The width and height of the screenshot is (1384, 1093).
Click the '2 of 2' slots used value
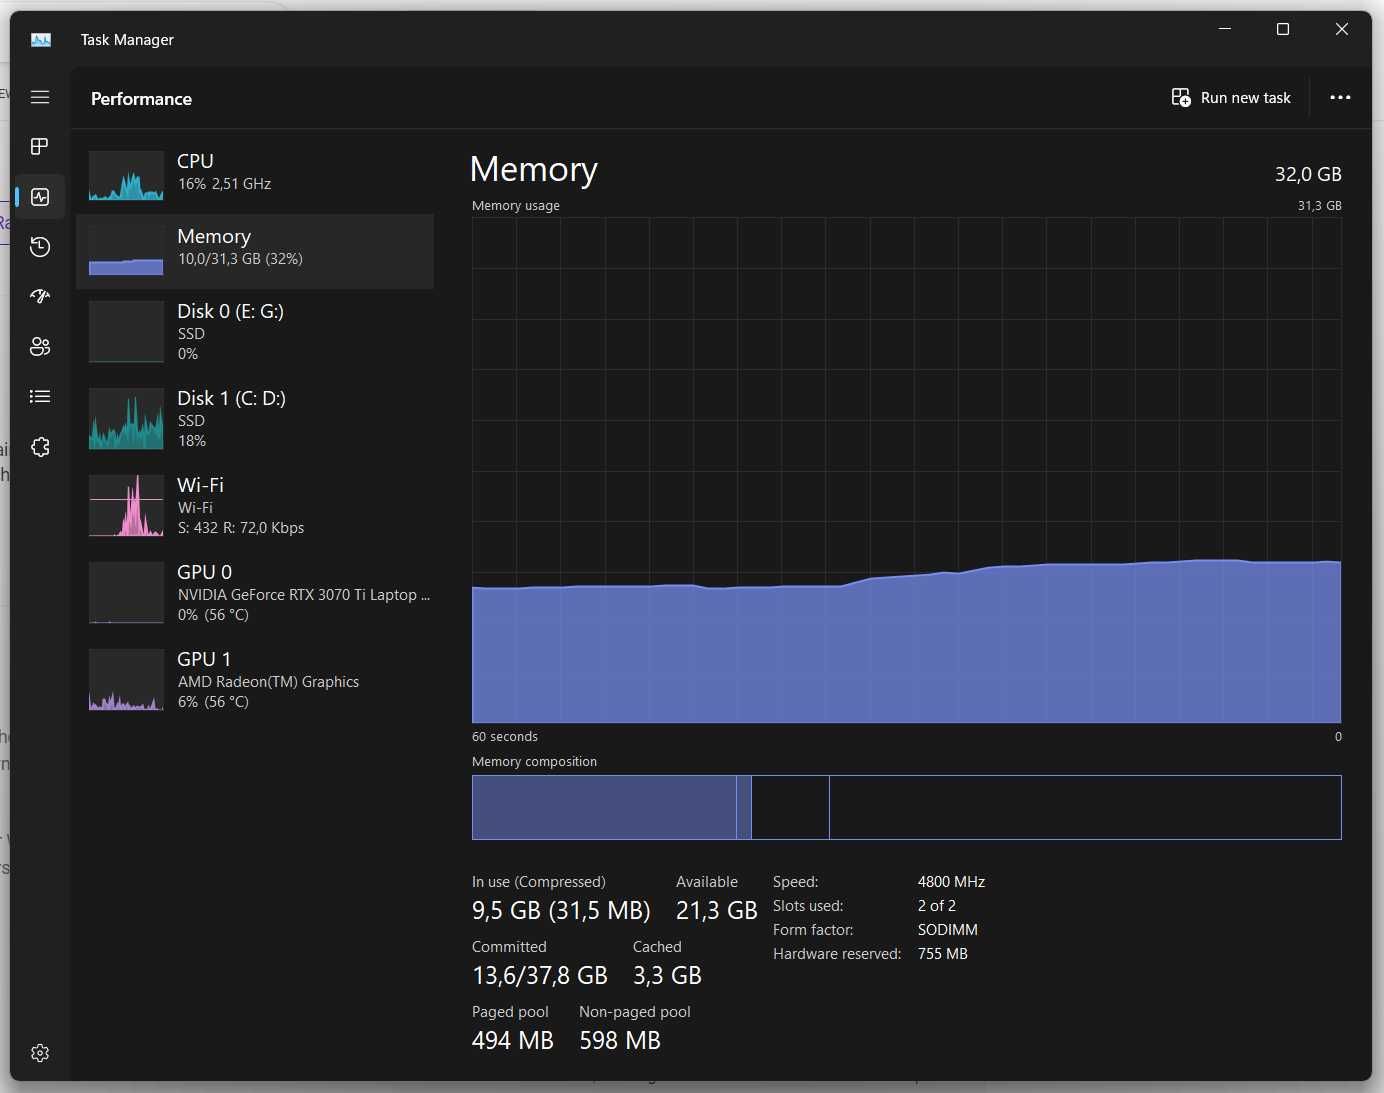click(x=937, y=906)
